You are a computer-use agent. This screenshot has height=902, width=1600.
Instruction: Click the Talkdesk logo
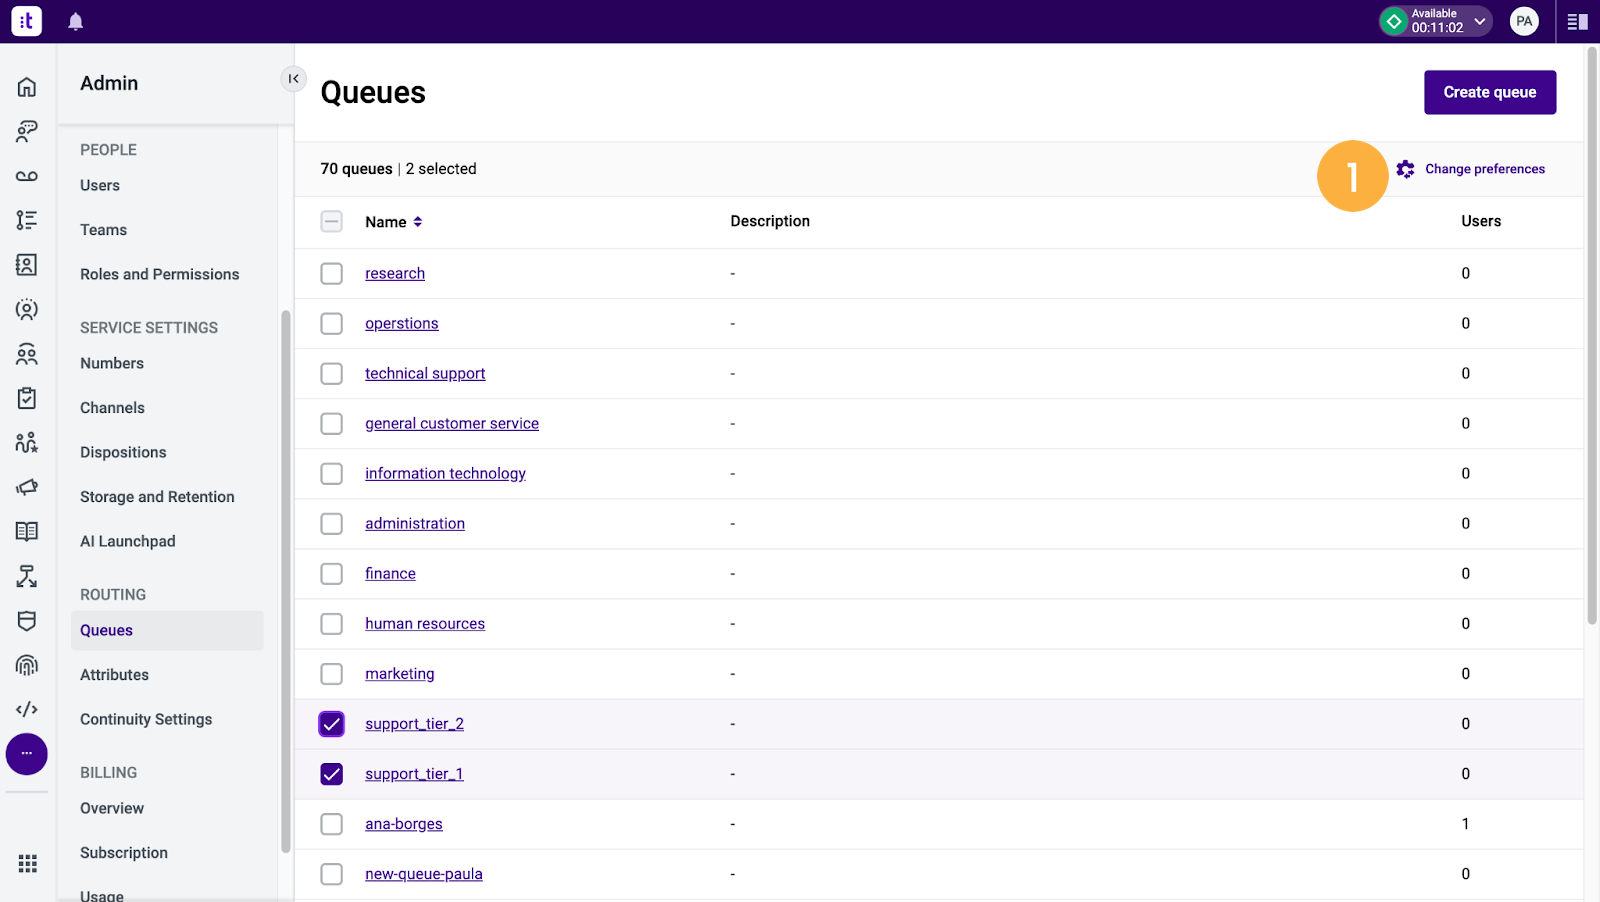[x=27, y=21]
